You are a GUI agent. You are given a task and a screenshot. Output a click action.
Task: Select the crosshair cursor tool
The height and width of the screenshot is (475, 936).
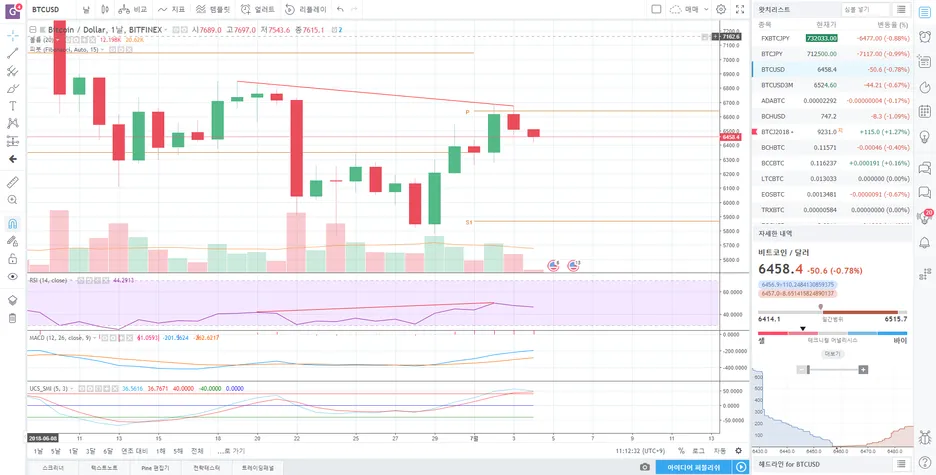[13, 35]
